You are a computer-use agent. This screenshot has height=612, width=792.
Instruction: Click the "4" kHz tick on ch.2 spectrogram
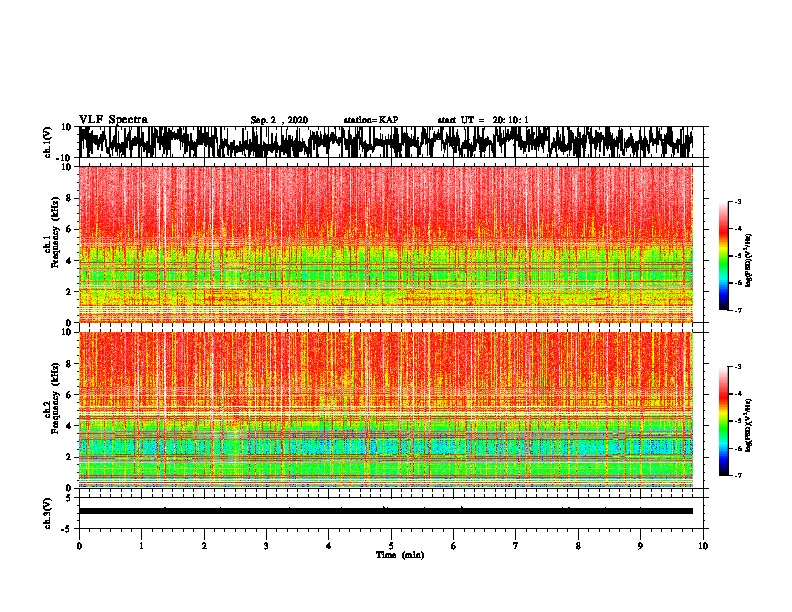pos(69,426)
